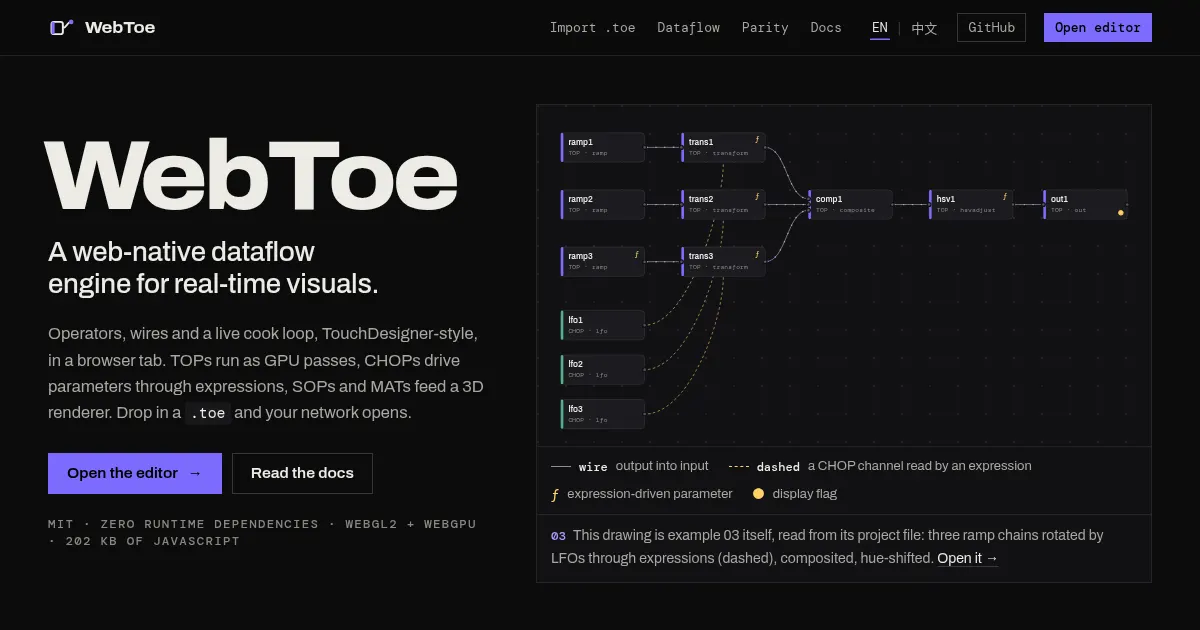
Task: Click the legend's solid wire line sample
Action: coord(561,467)
